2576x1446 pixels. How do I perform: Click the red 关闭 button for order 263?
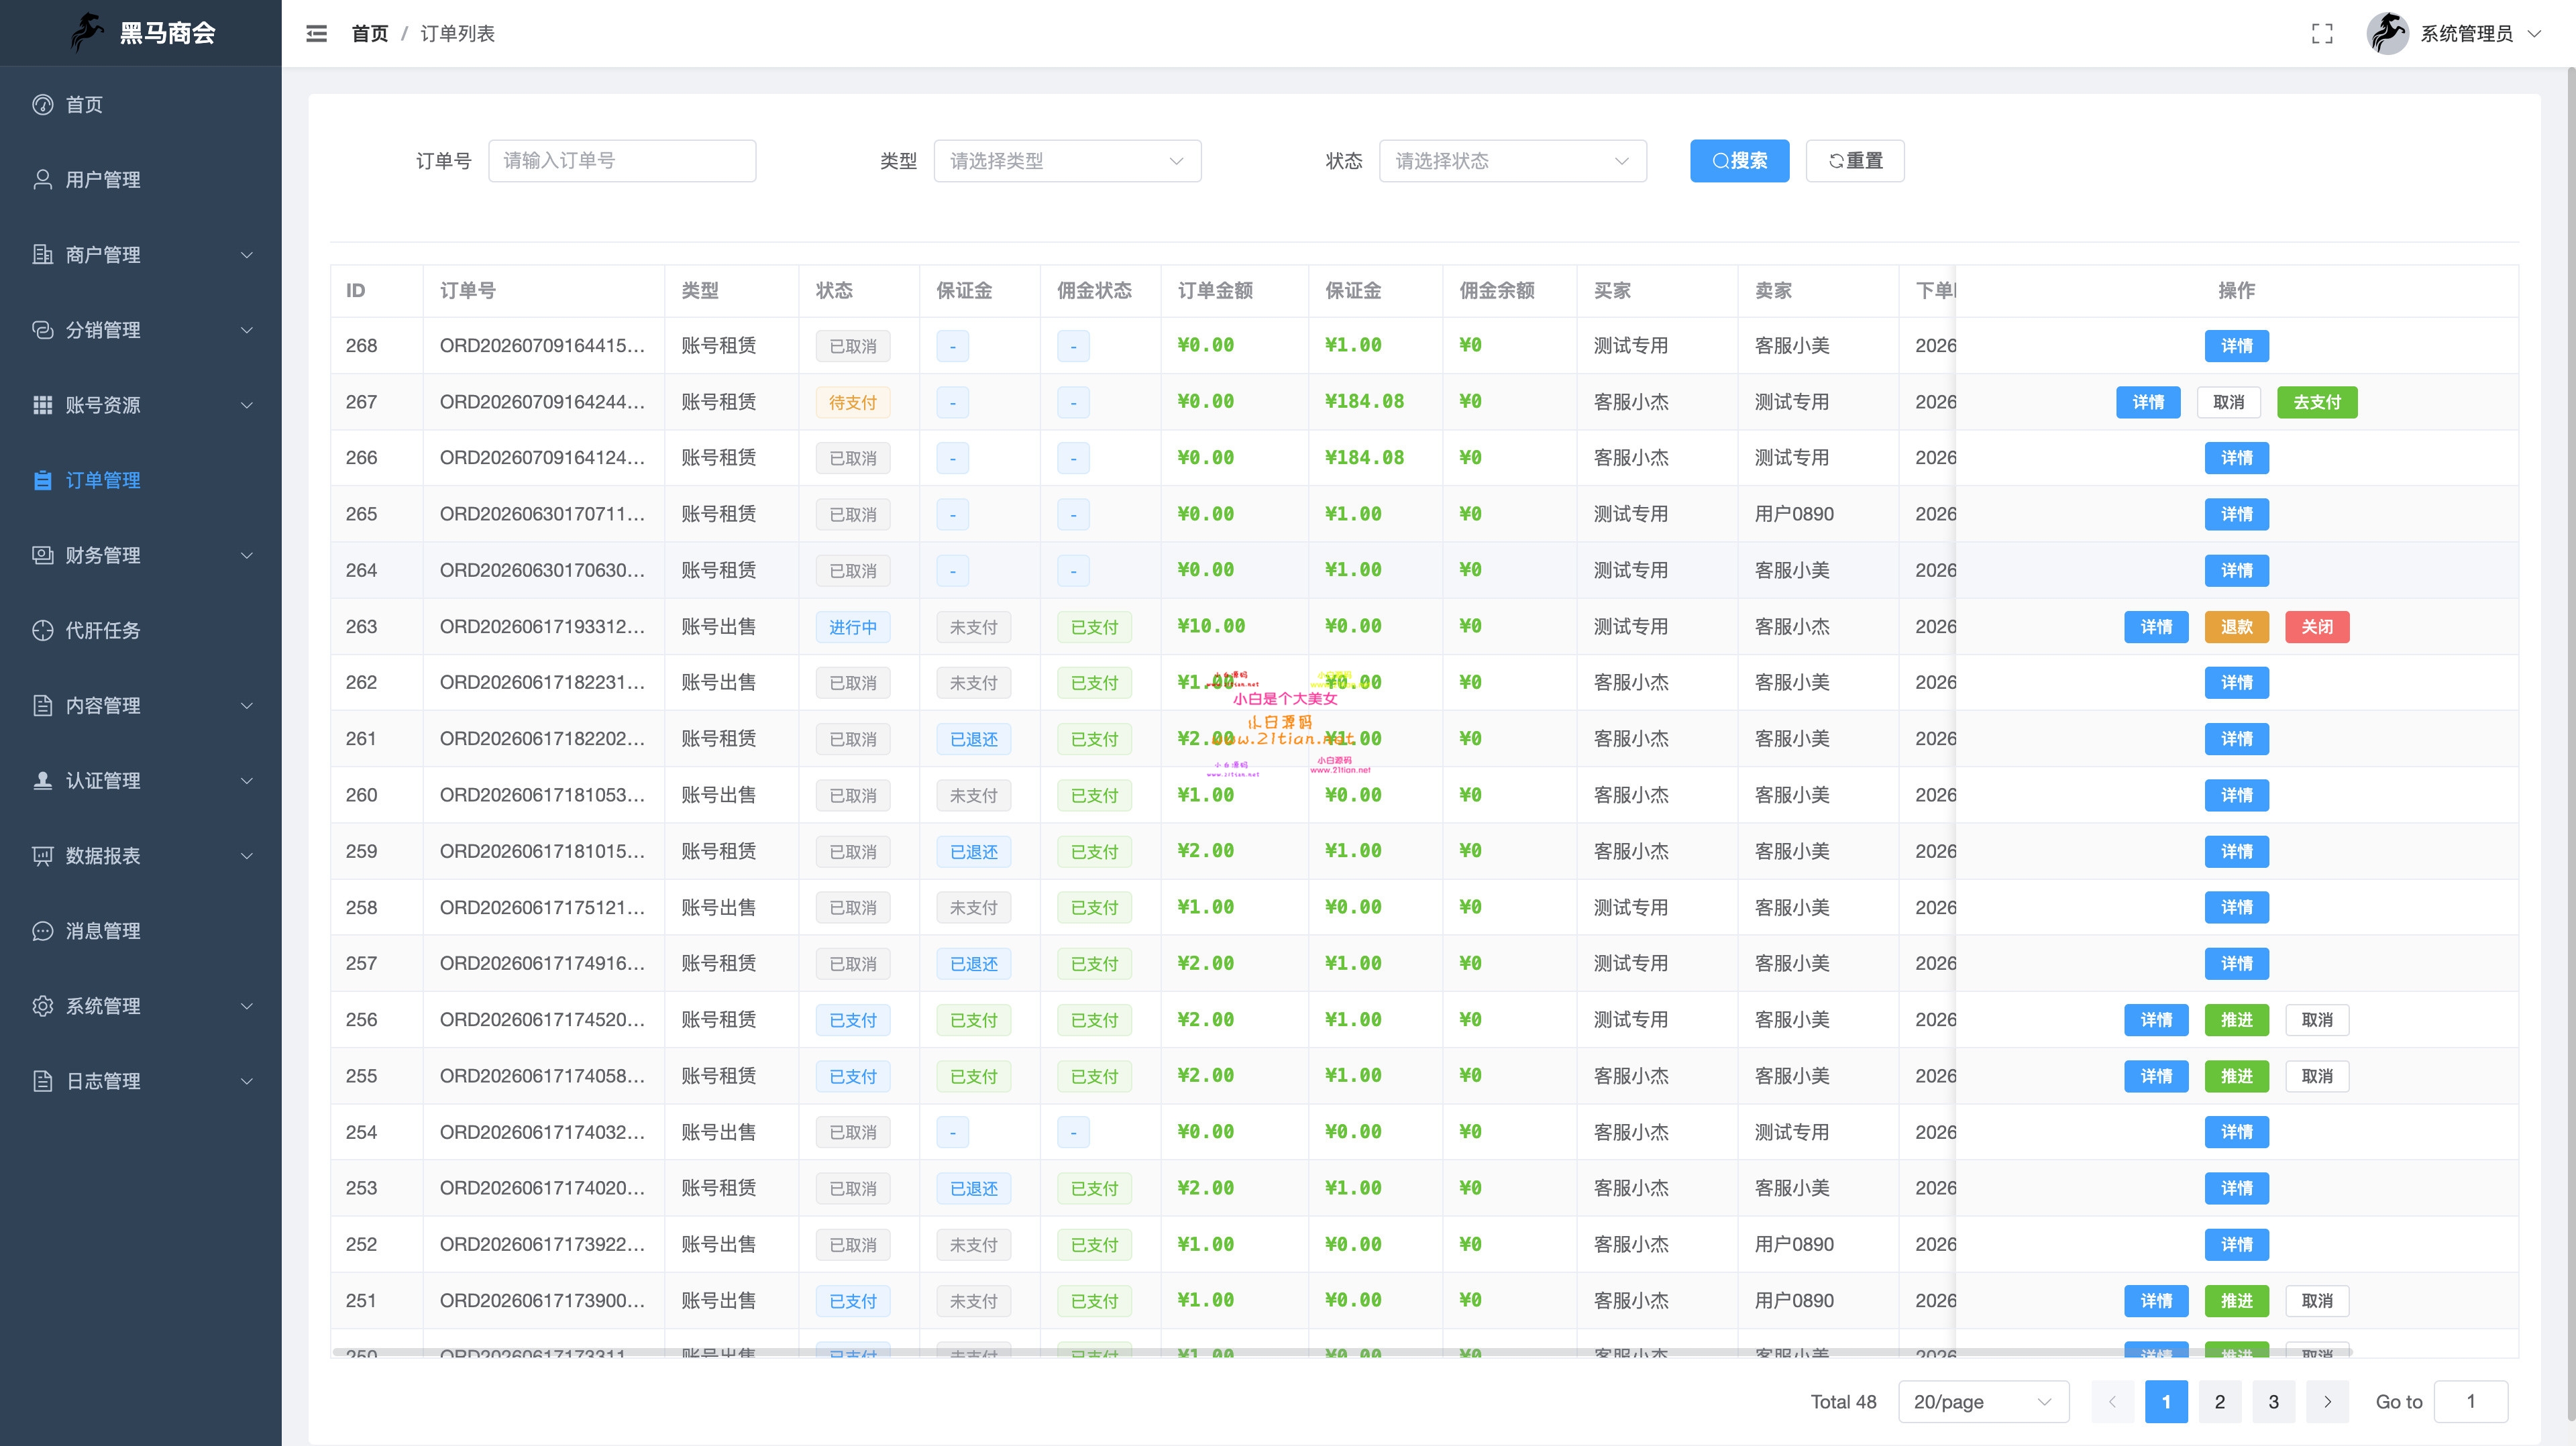click(2317, 626)
